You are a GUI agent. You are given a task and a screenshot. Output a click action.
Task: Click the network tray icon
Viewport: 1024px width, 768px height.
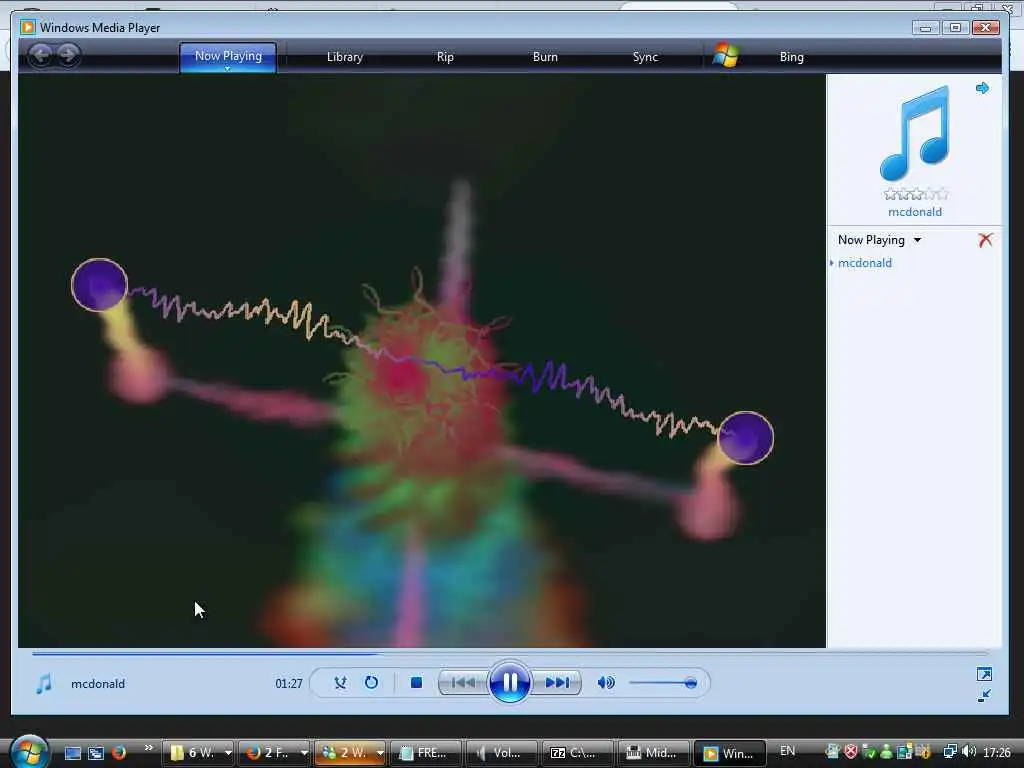(x=950, y=752)
